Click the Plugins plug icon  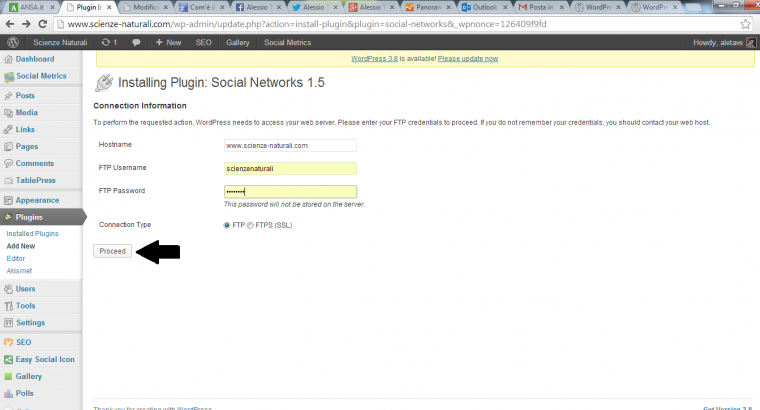8,217
